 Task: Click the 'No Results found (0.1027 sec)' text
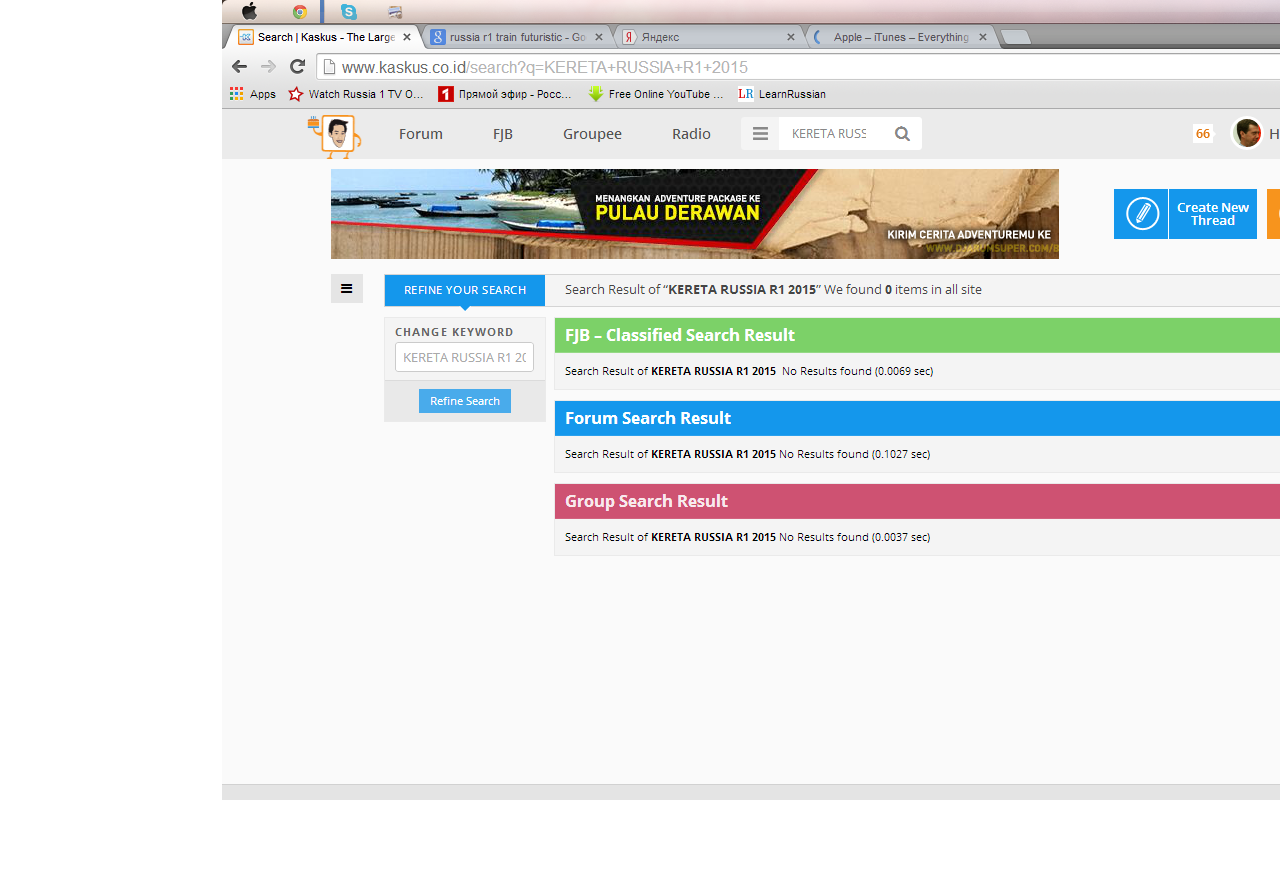(x=854, y=454)
